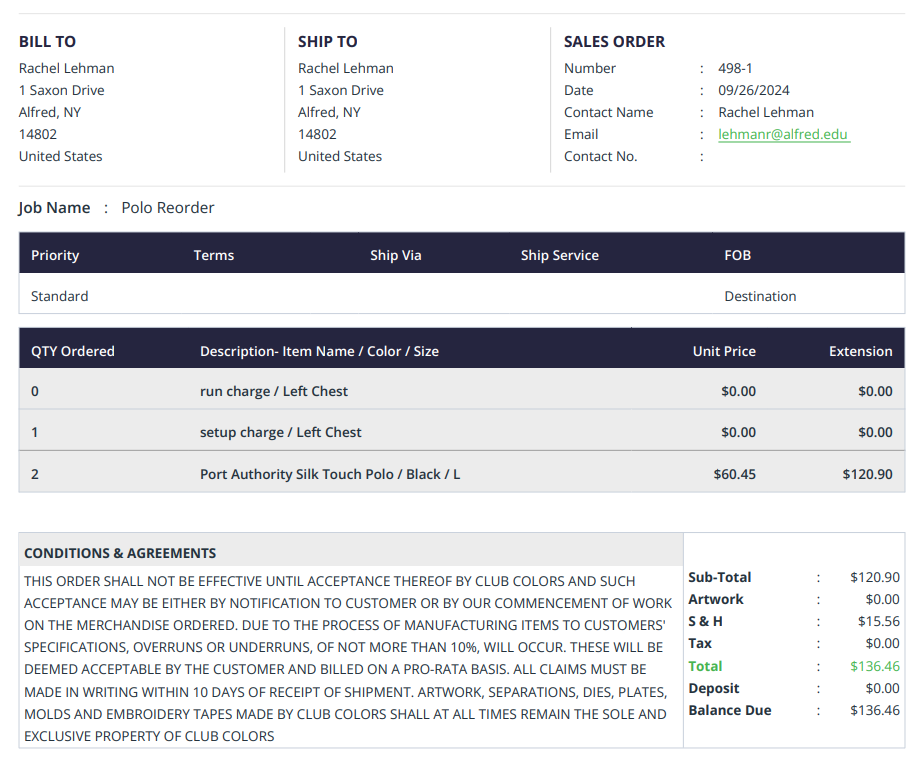Click the green Total amount $136.46
Viewport: 912px width, 767px height.
click(x=874, y=666)
